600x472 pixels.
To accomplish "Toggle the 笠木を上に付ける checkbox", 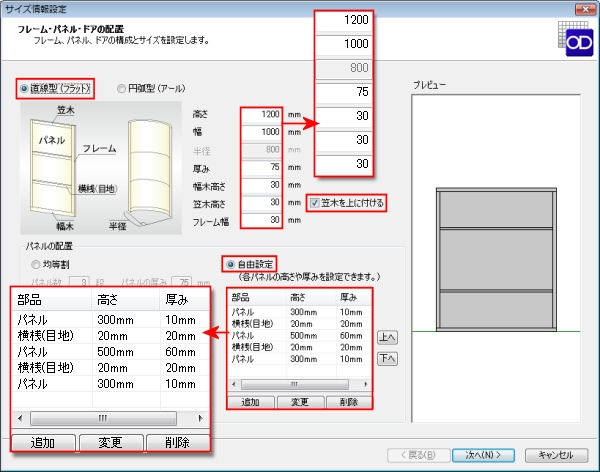I will pyautogui.click(x=315, y=203).
